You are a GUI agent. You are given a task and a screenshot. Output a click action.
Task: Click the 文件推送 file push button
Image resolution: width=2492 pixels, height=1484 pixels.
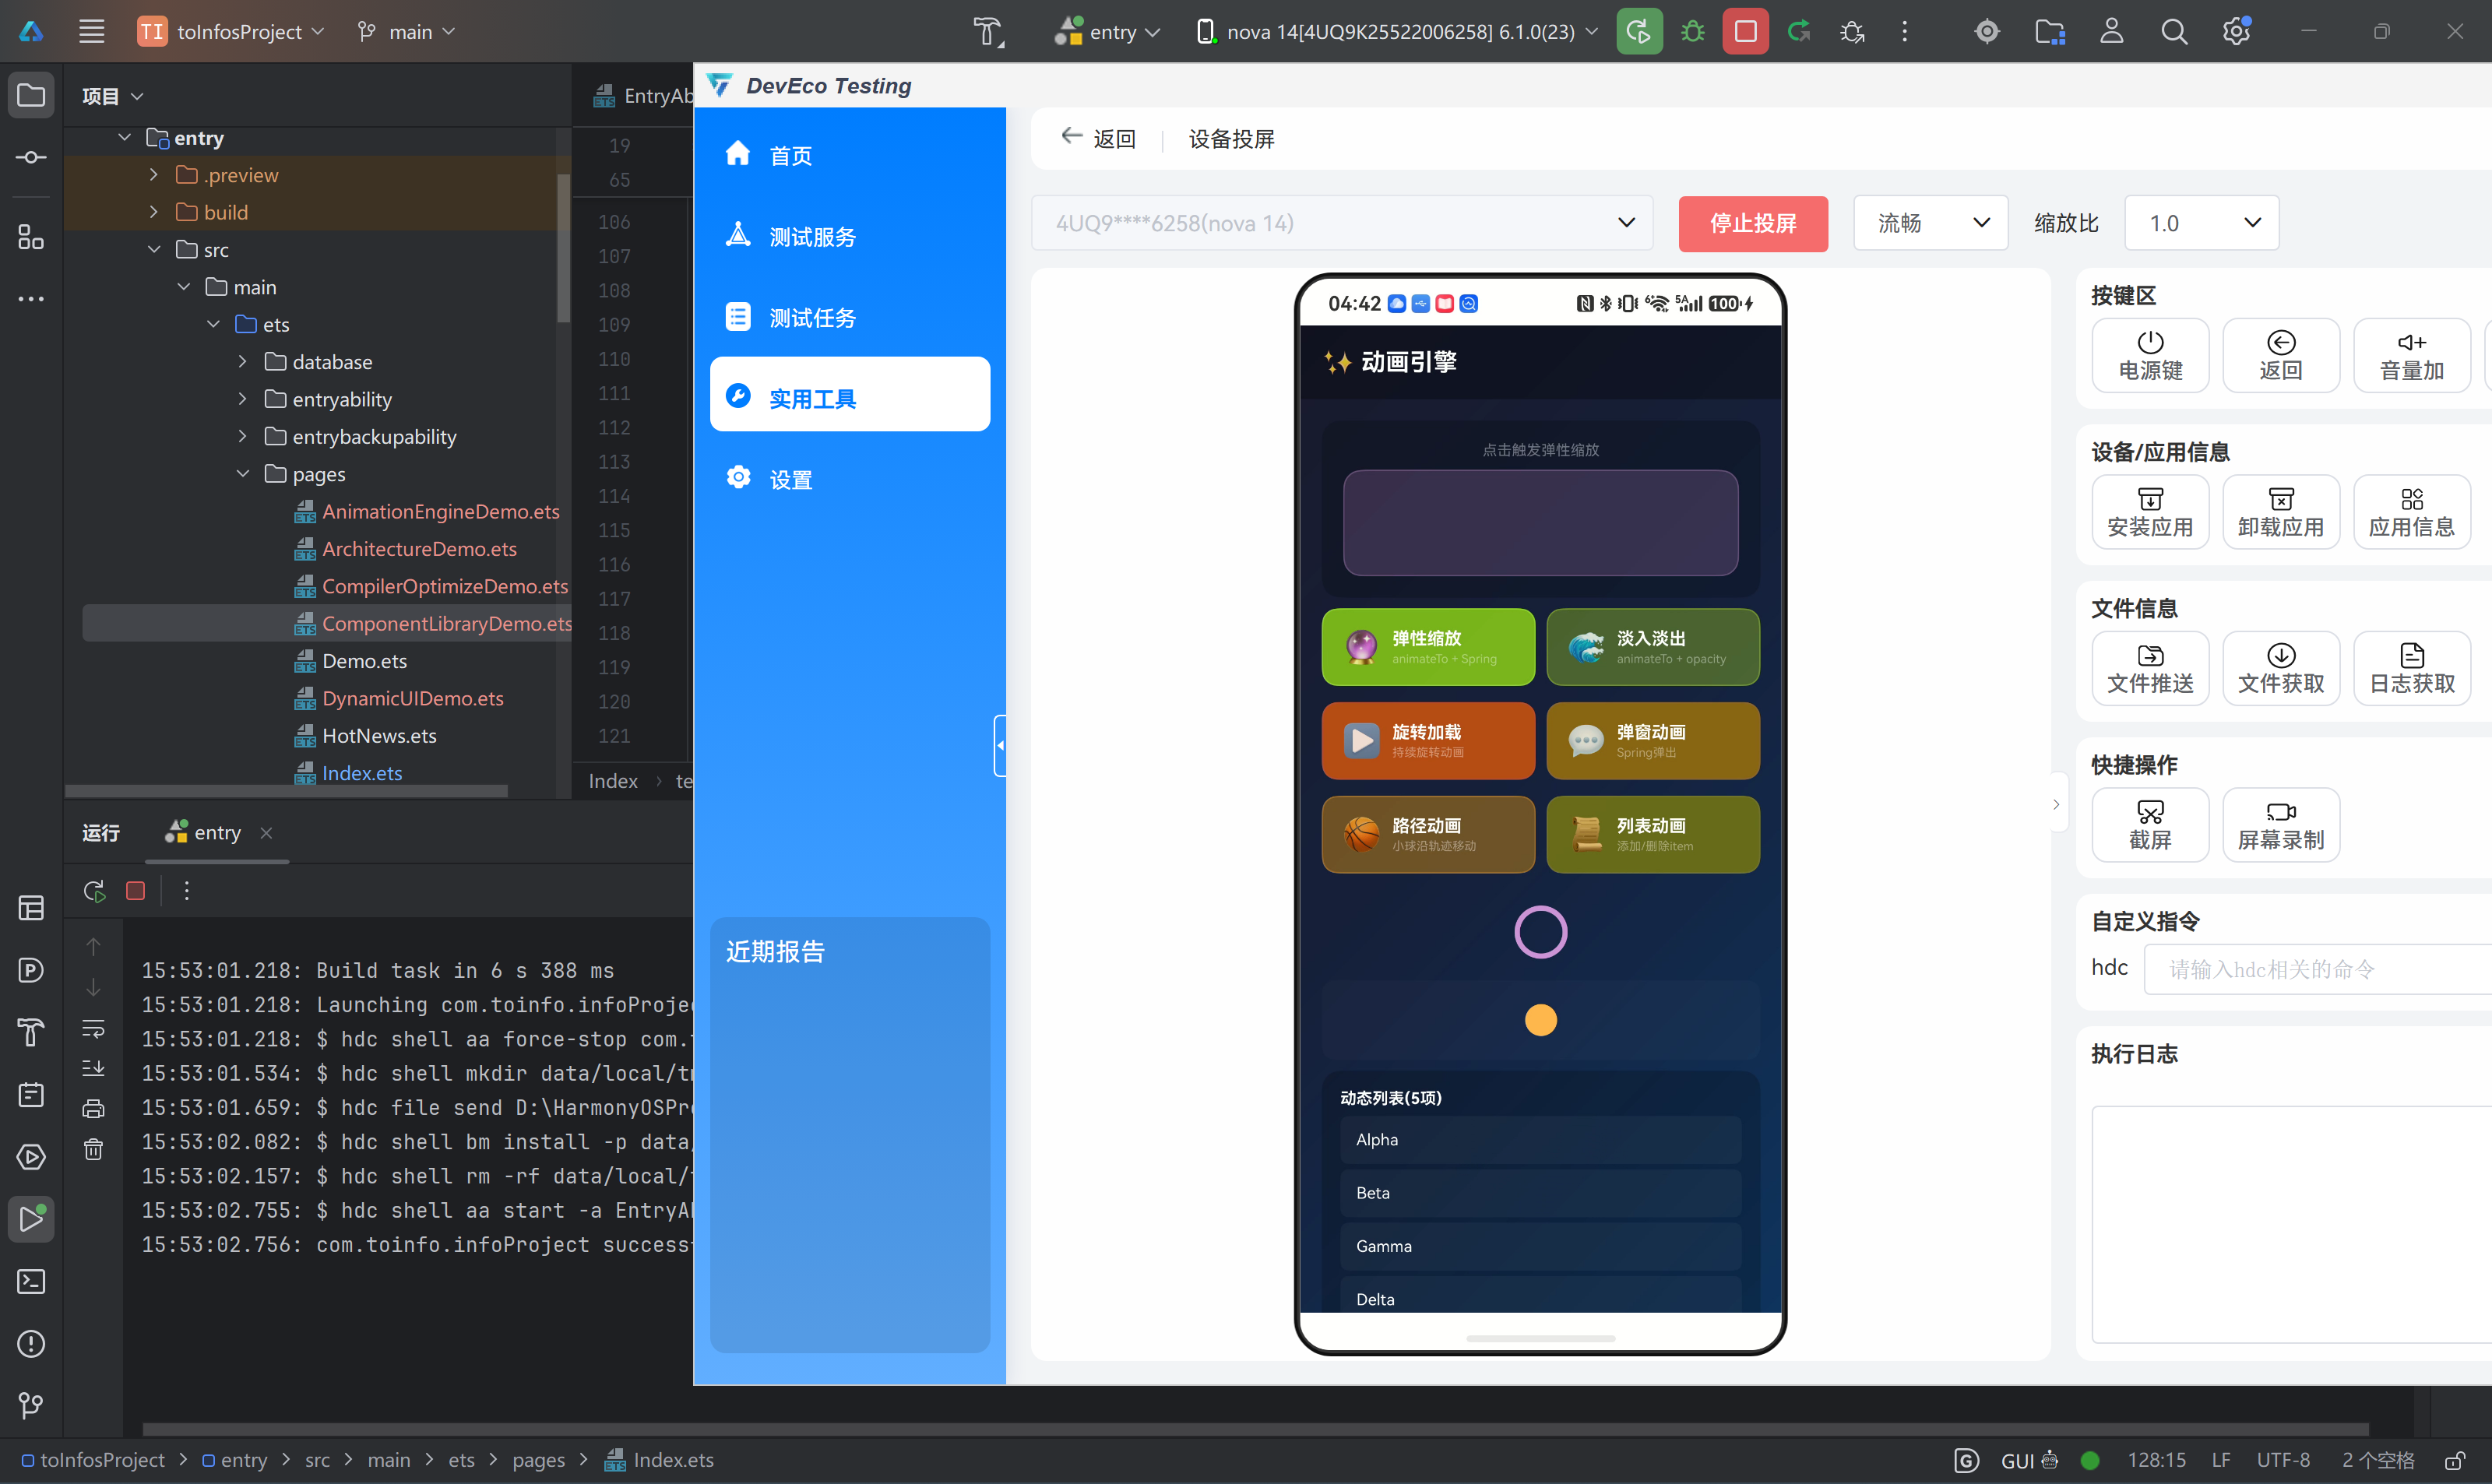coord(2150,668)
